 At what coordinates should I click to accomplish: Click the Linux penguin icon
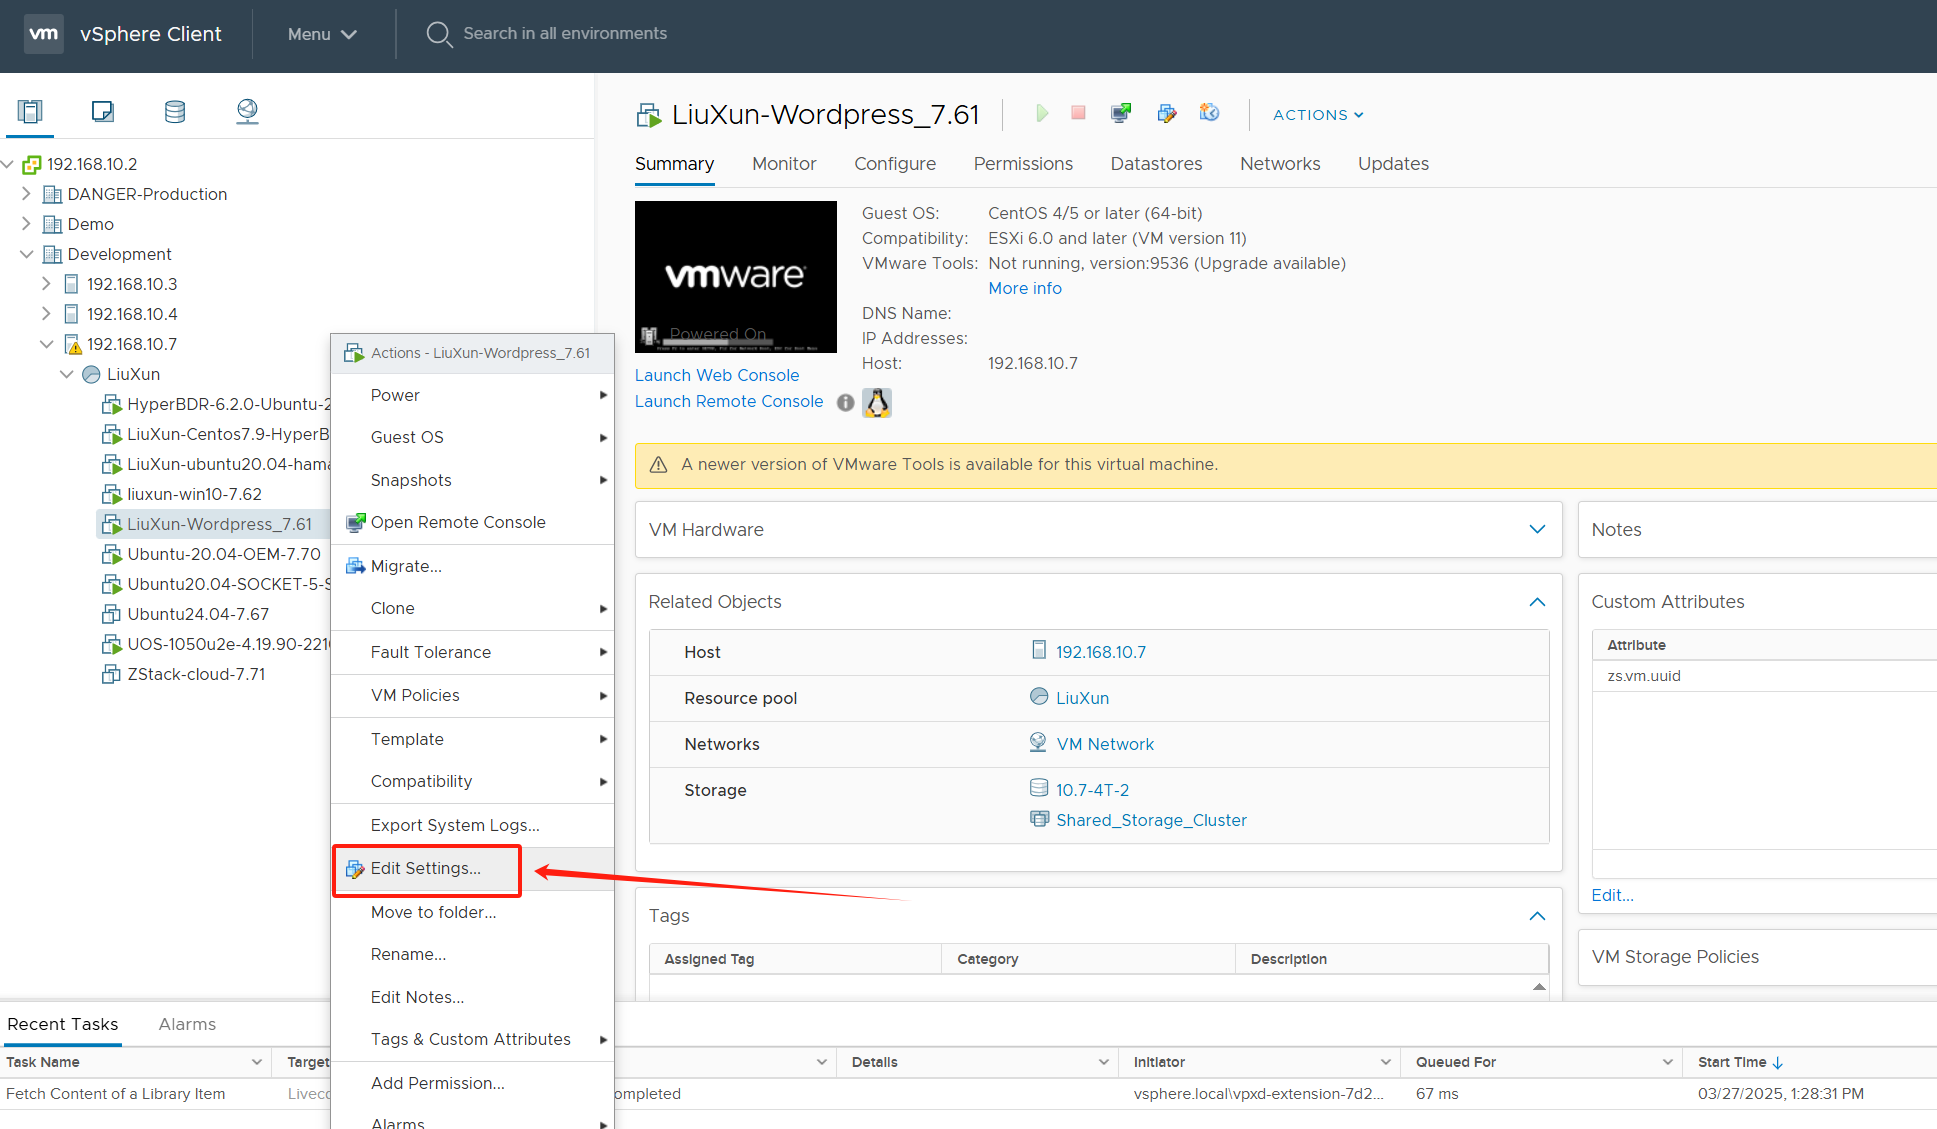[x=877, y=402]
